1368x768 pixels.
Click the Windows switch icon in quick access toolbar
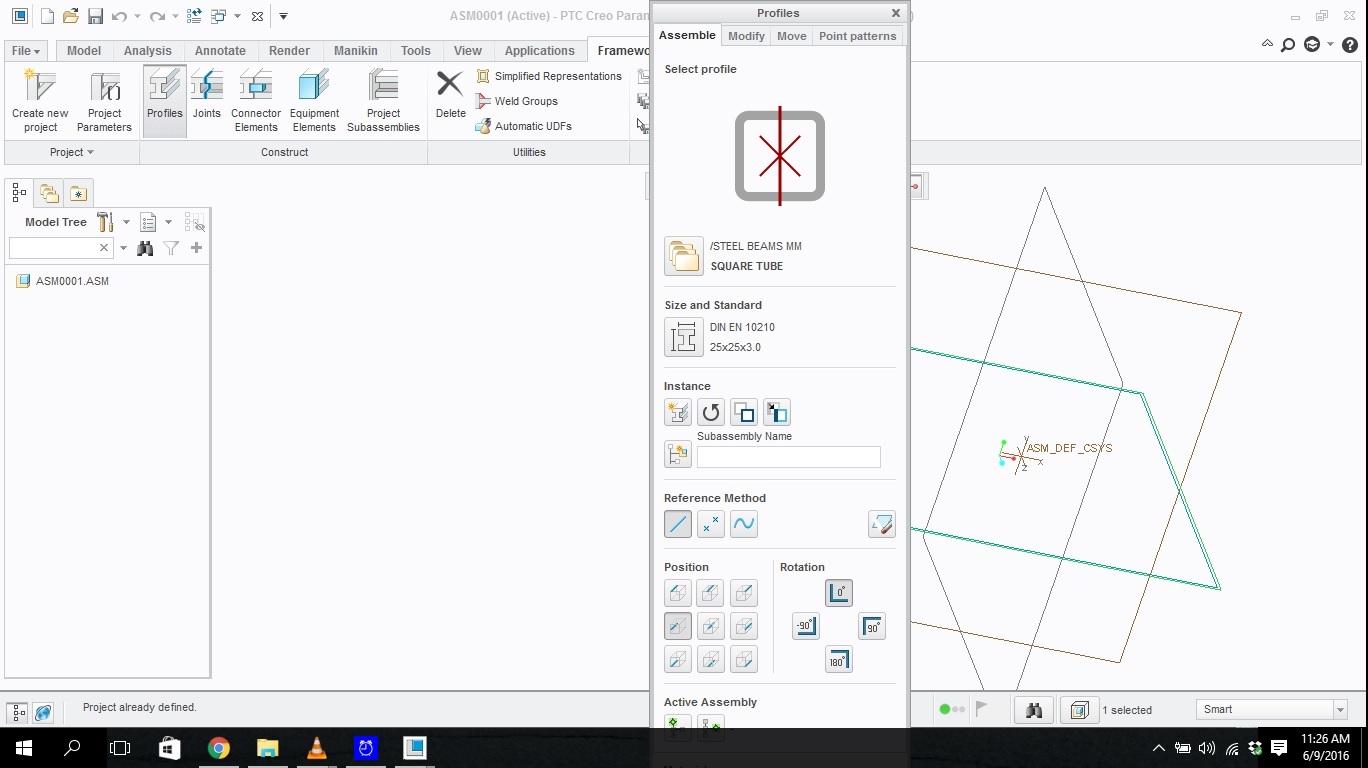pos(218,16)
